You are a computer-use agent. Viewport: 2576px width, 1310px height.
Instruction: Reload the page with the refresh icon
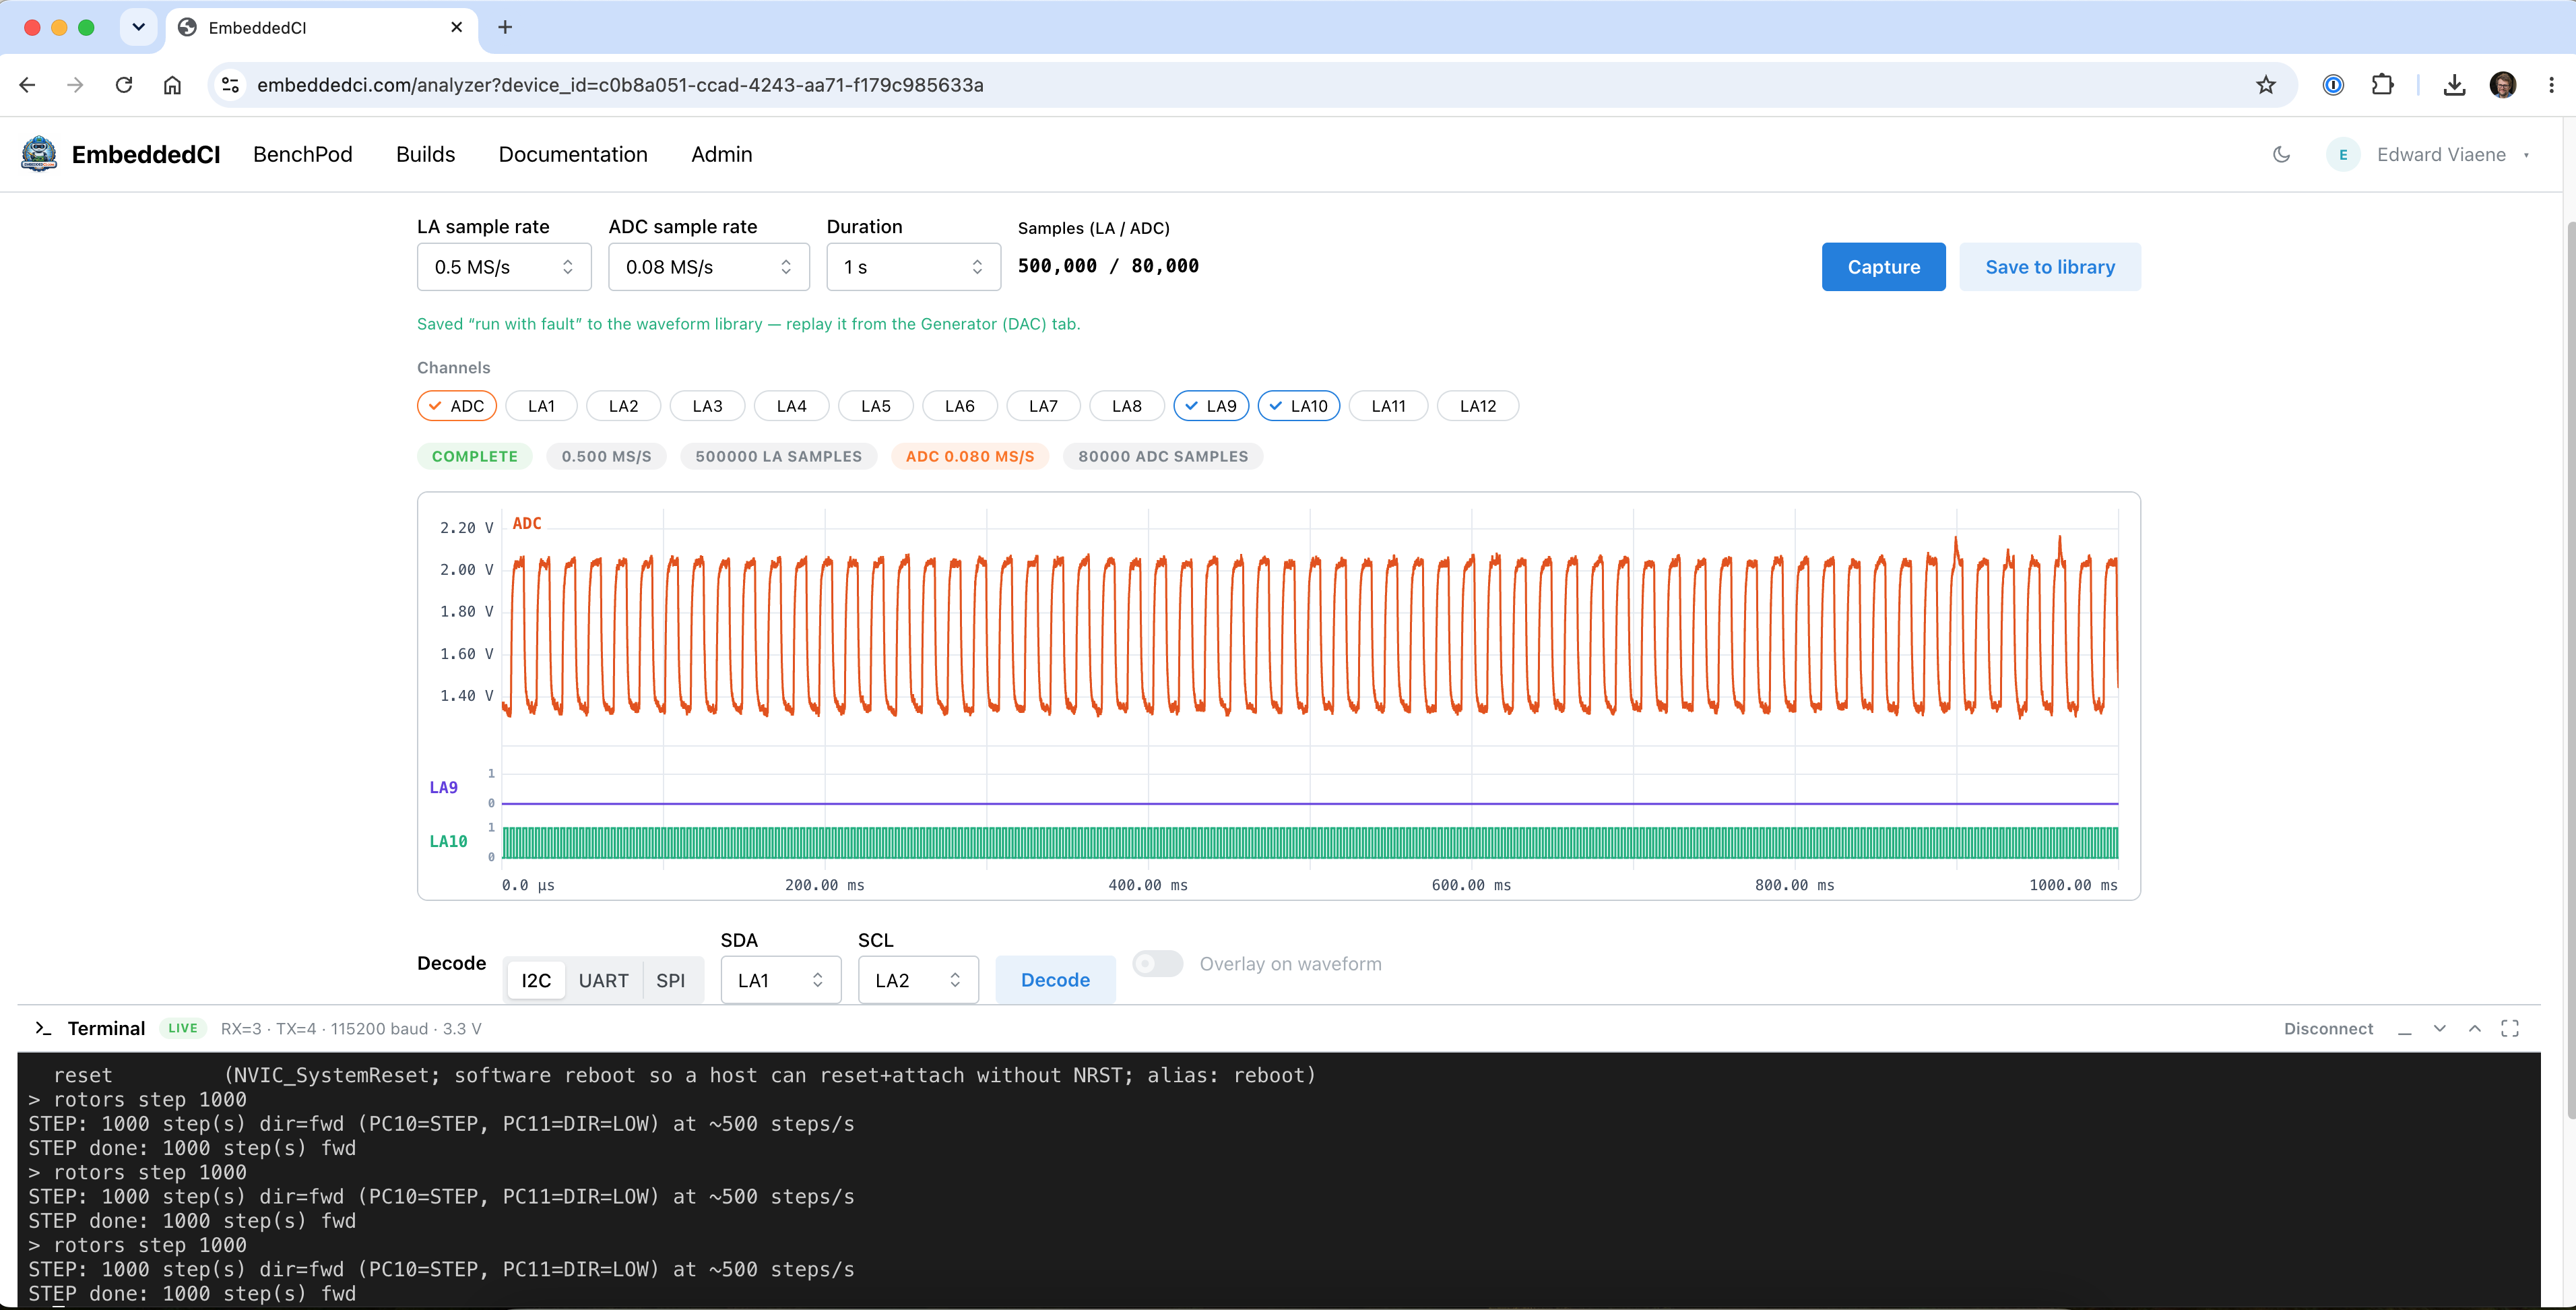click(124, 85)
